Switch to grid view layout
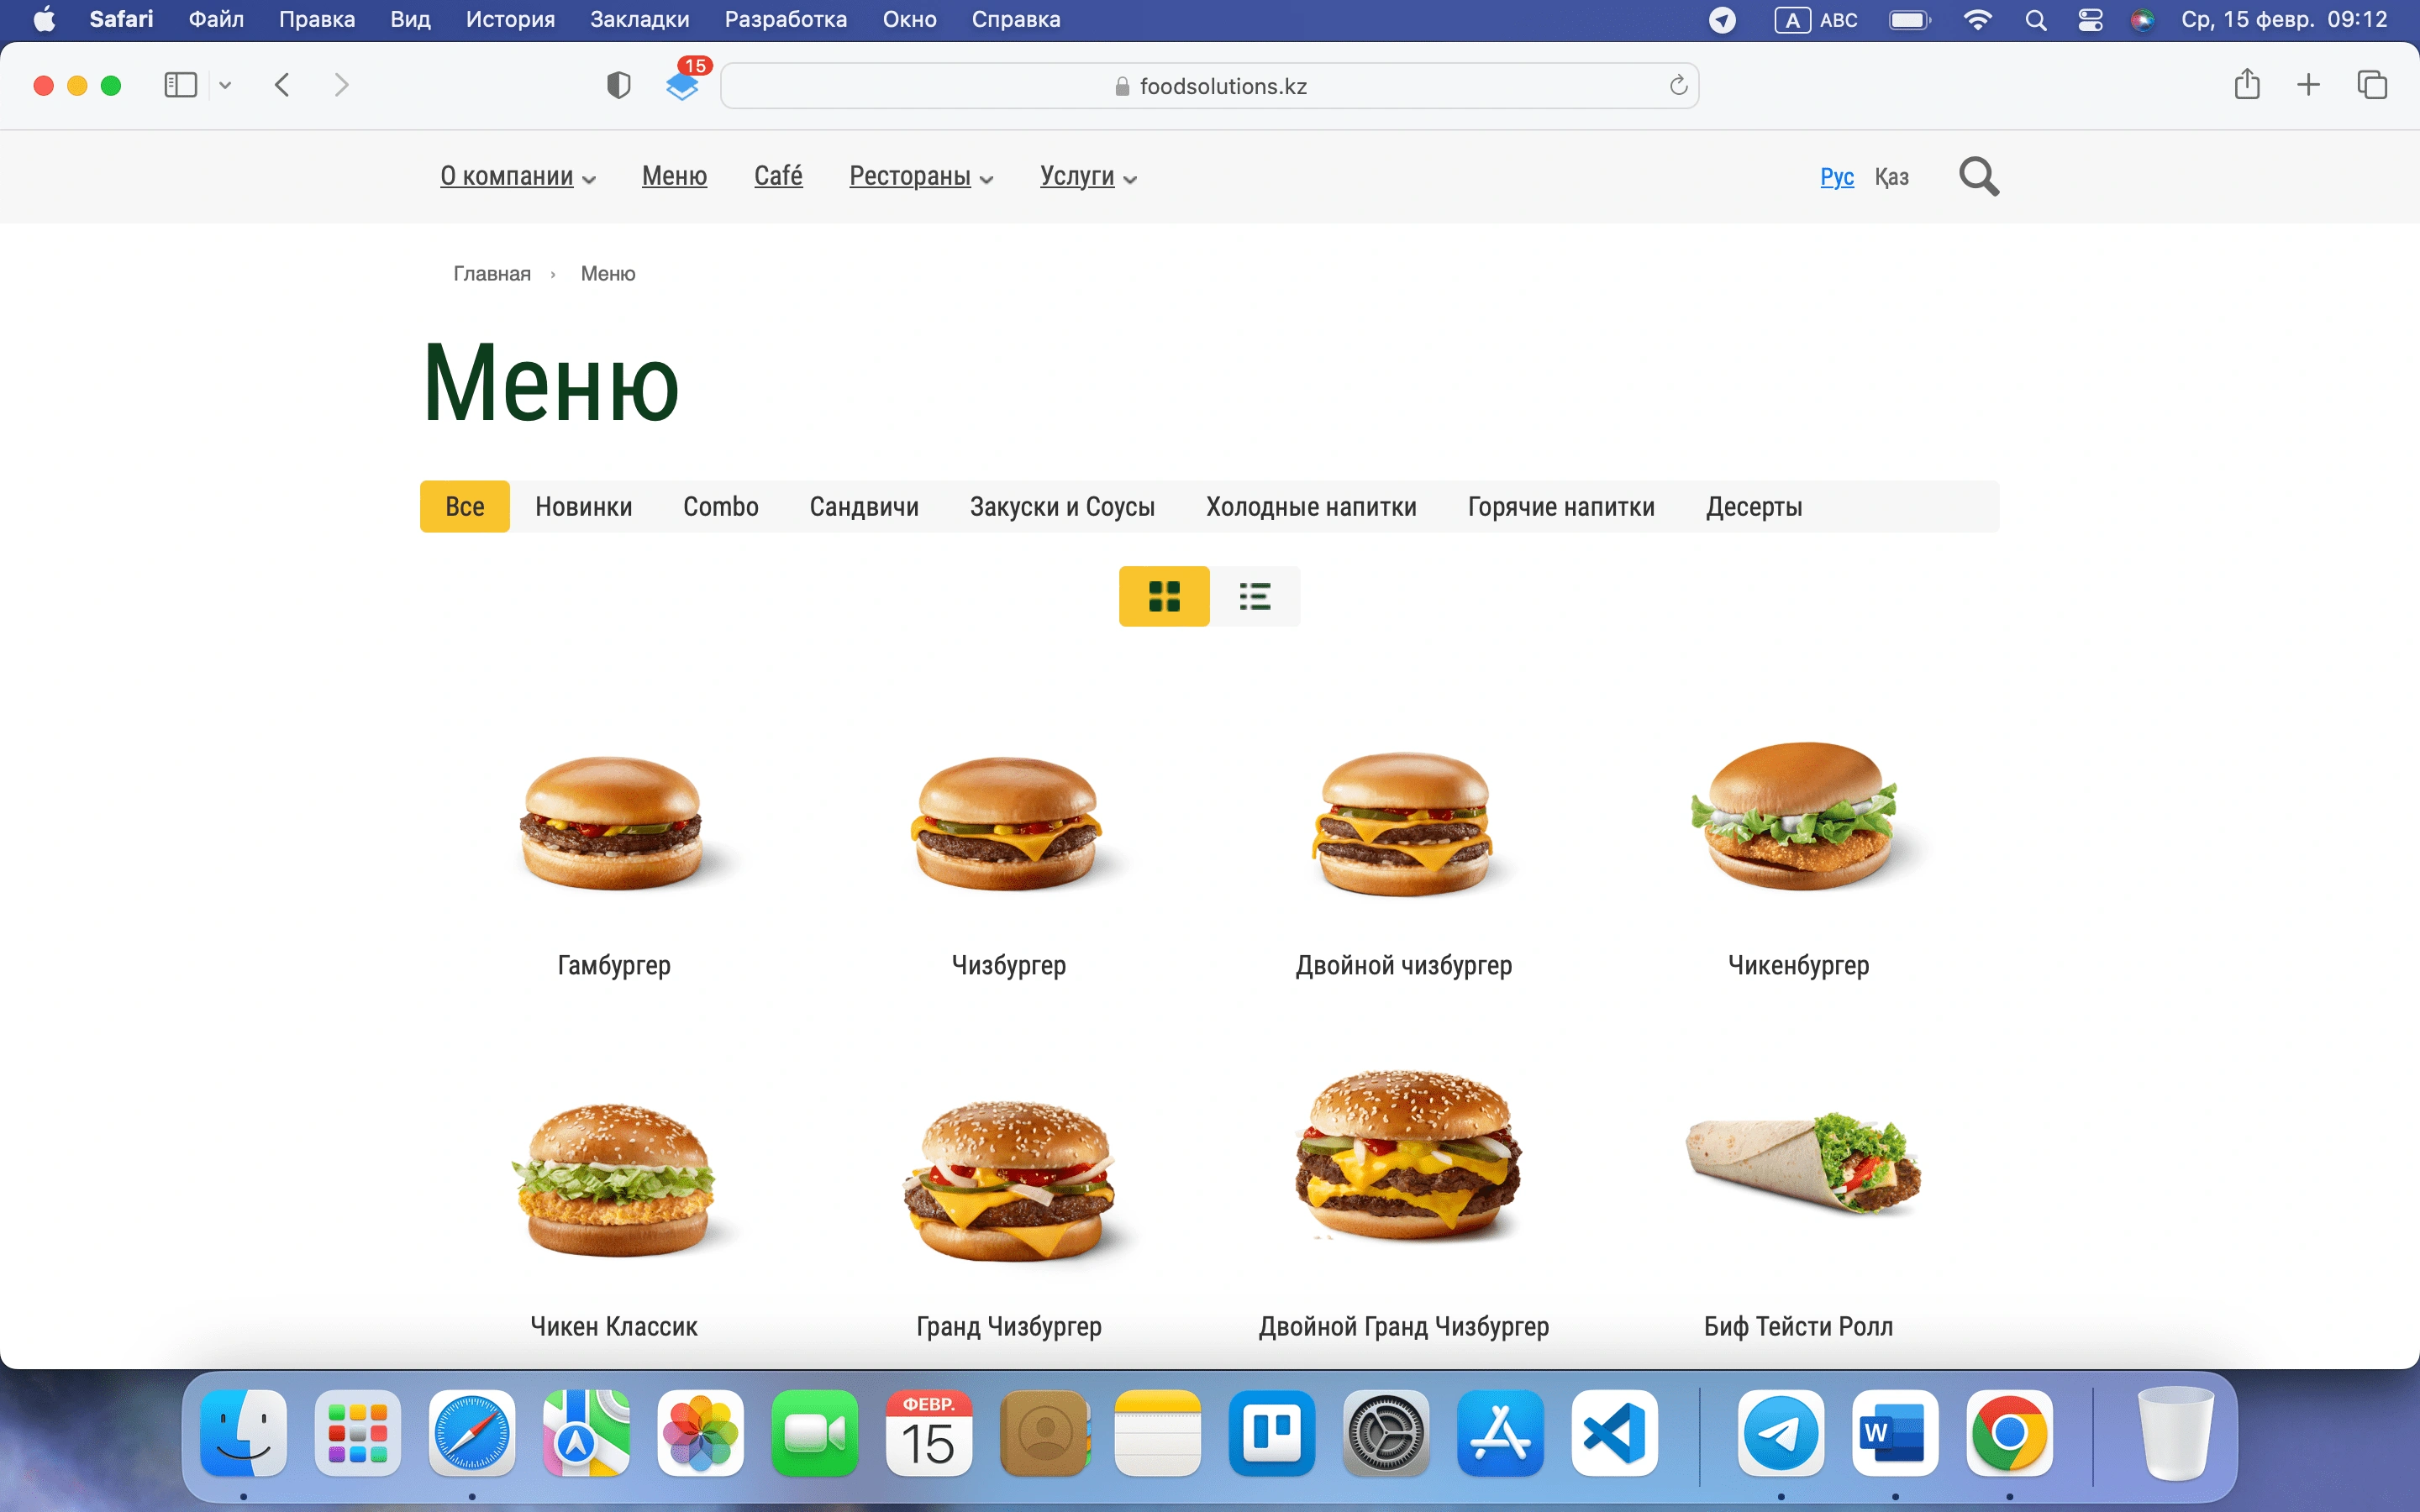Viewport: 2420px width, 1512px height. coord(1164,596)
